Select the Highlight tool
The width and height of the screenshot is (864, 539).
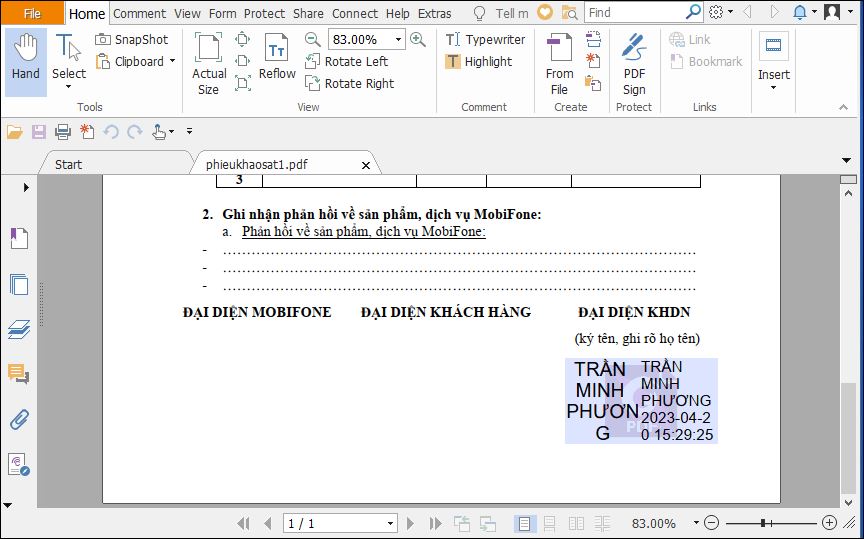(479, 62)
